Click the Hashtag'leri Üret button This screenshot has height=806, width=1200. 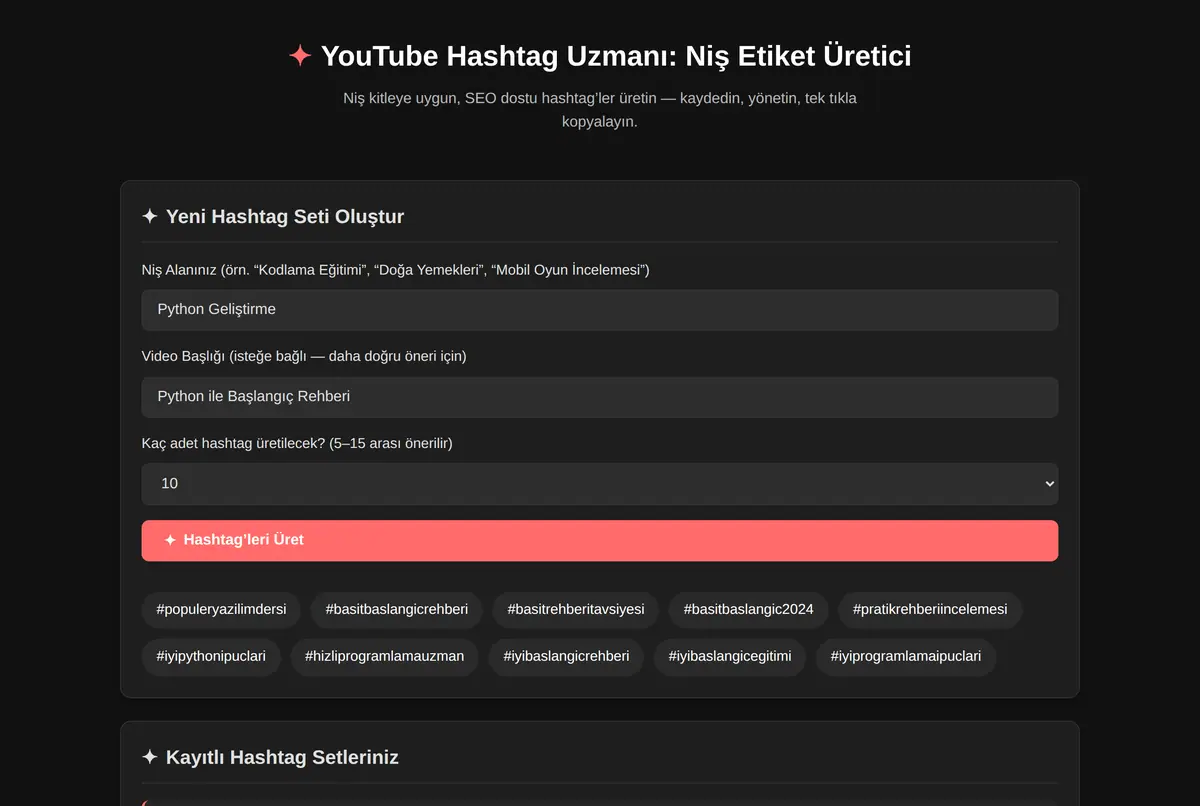point(600,540)
